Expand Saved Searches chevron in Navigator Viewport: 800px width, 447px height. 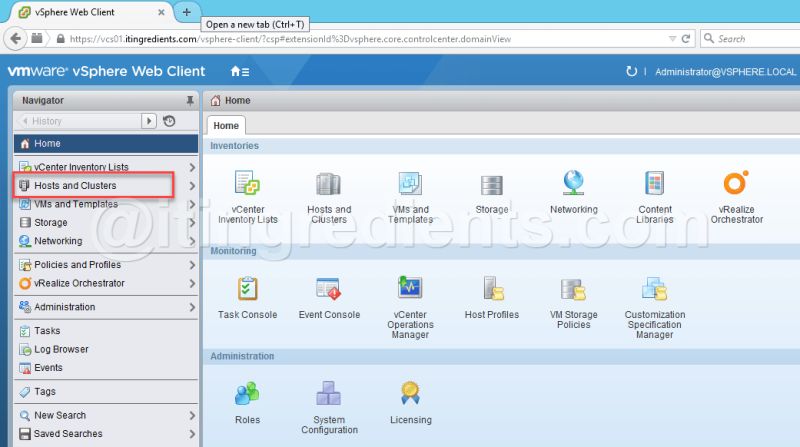(192, 434)
